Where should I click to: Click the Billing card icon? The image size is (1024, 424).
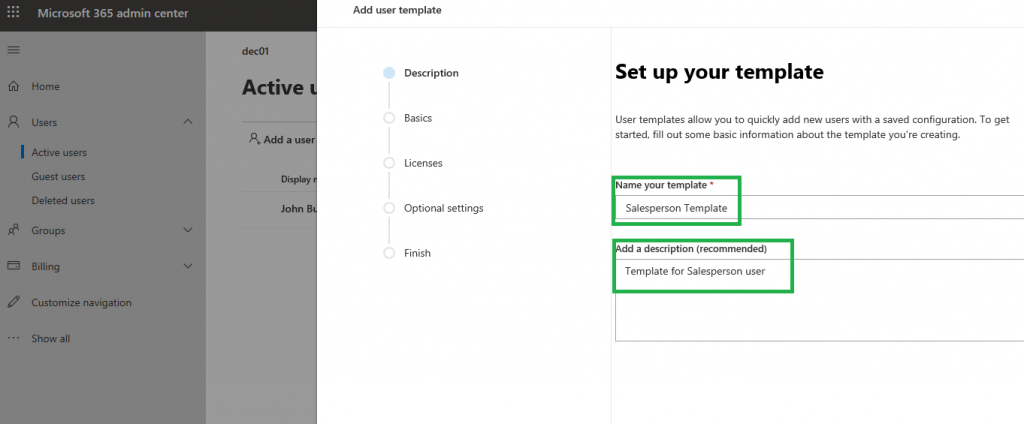(14, 266)
